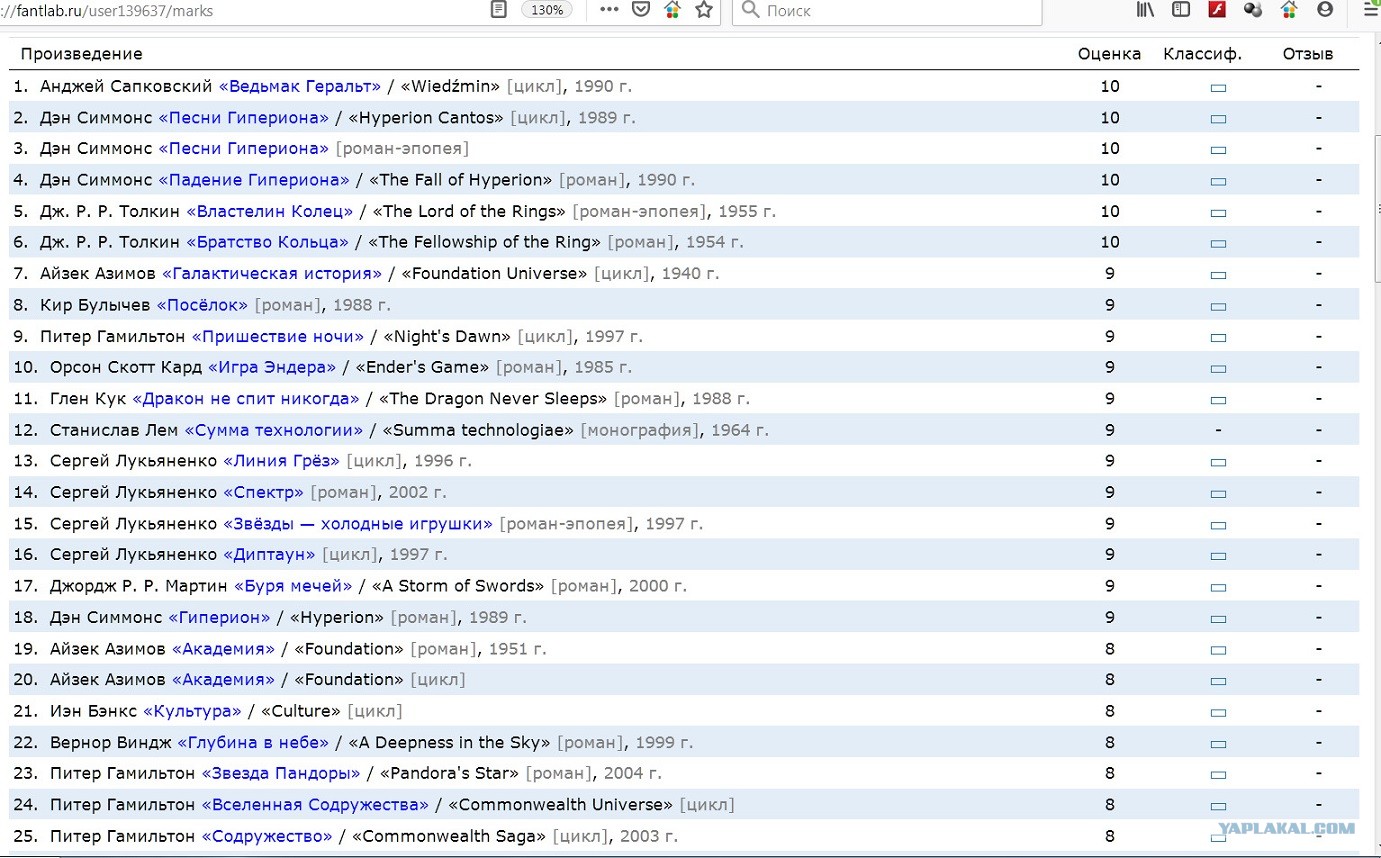Click the Оценка column header
Image resolution: width=1381 pixels, height=858 pixels.
tap(1109, 54)
